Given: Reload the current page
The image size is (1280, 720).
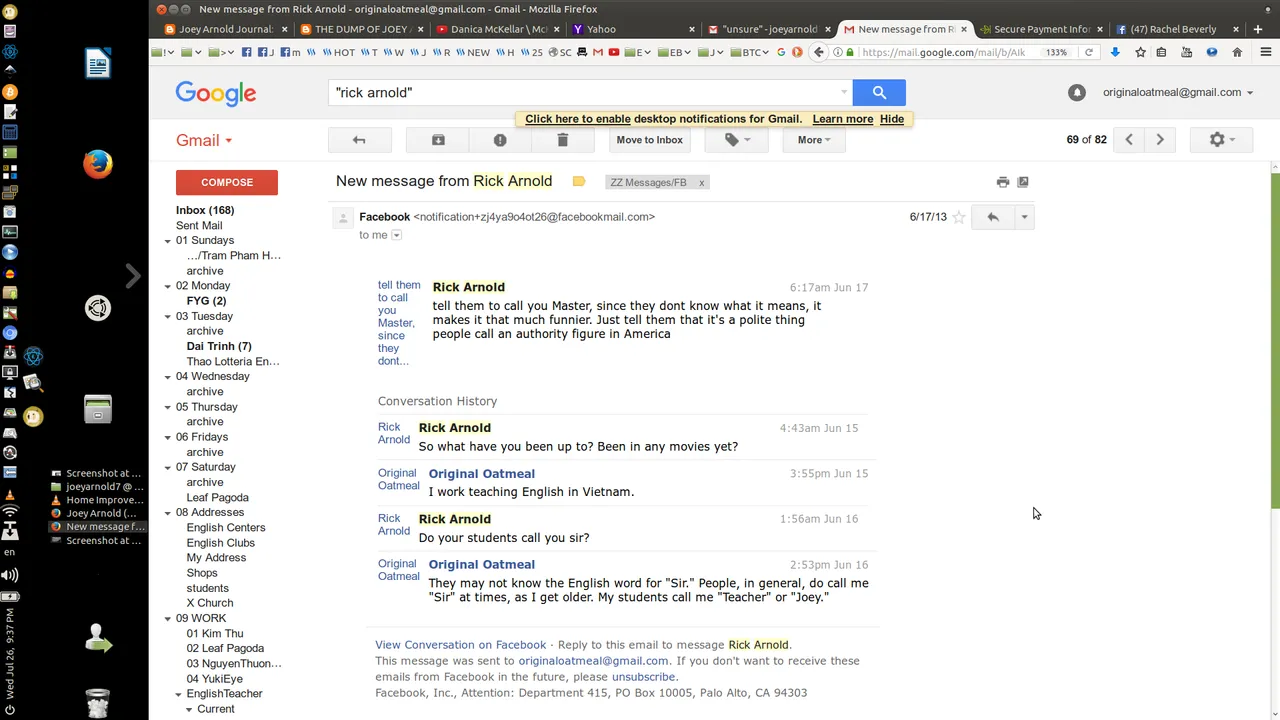Looking at the screenshot, I should coord(1089,52).
